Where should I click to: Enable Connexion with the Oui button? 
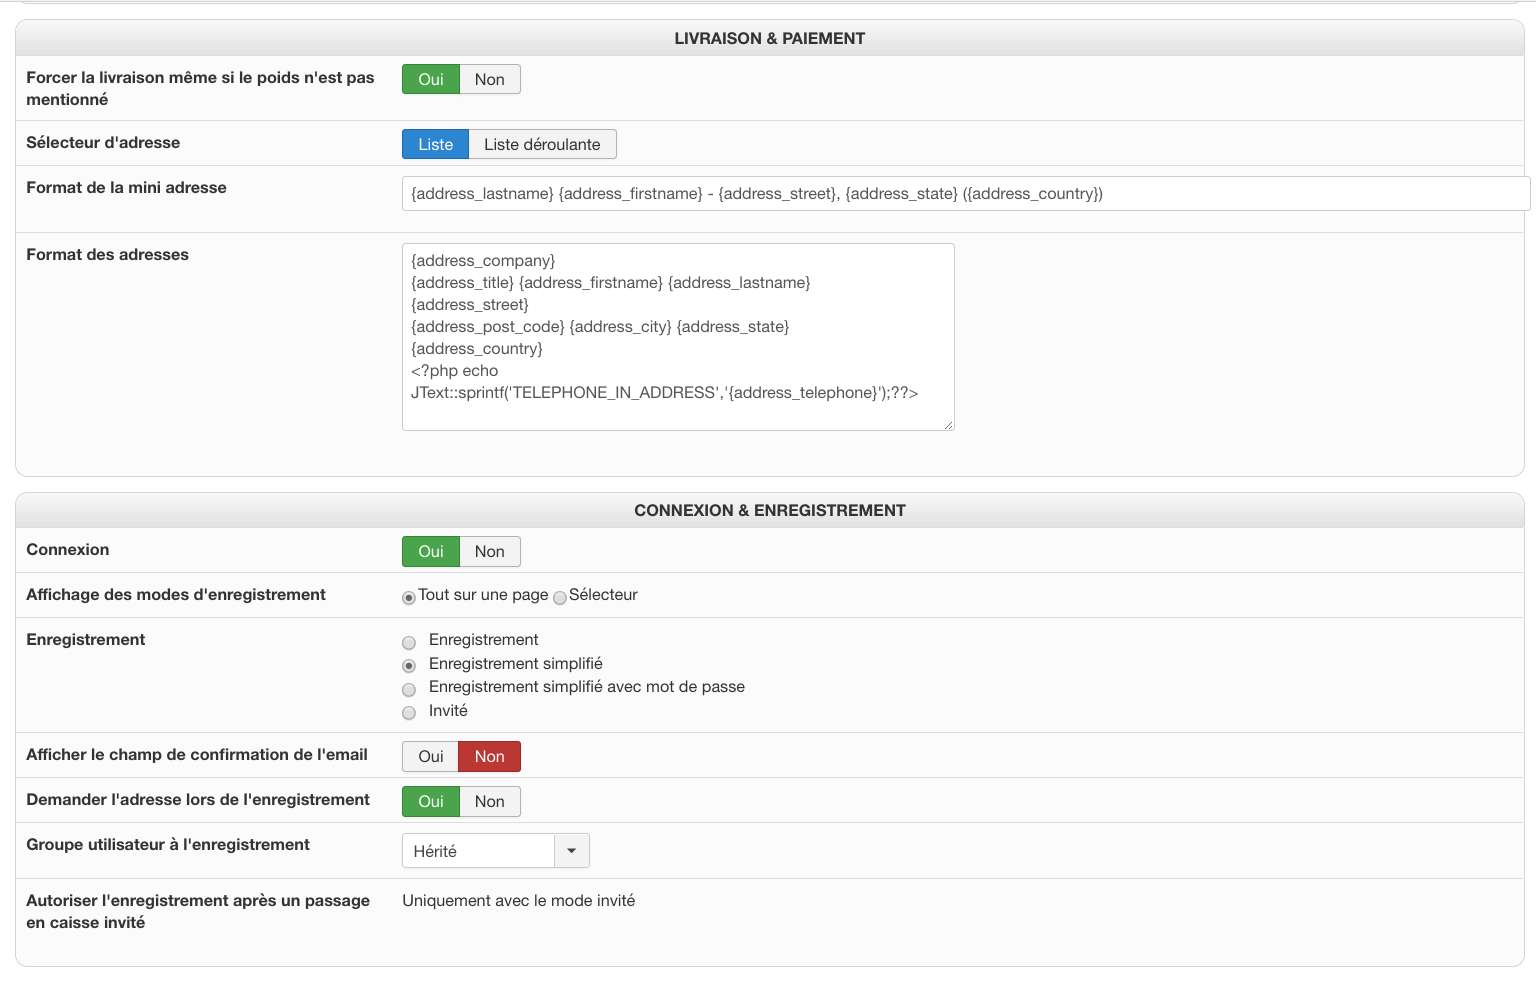430,552
